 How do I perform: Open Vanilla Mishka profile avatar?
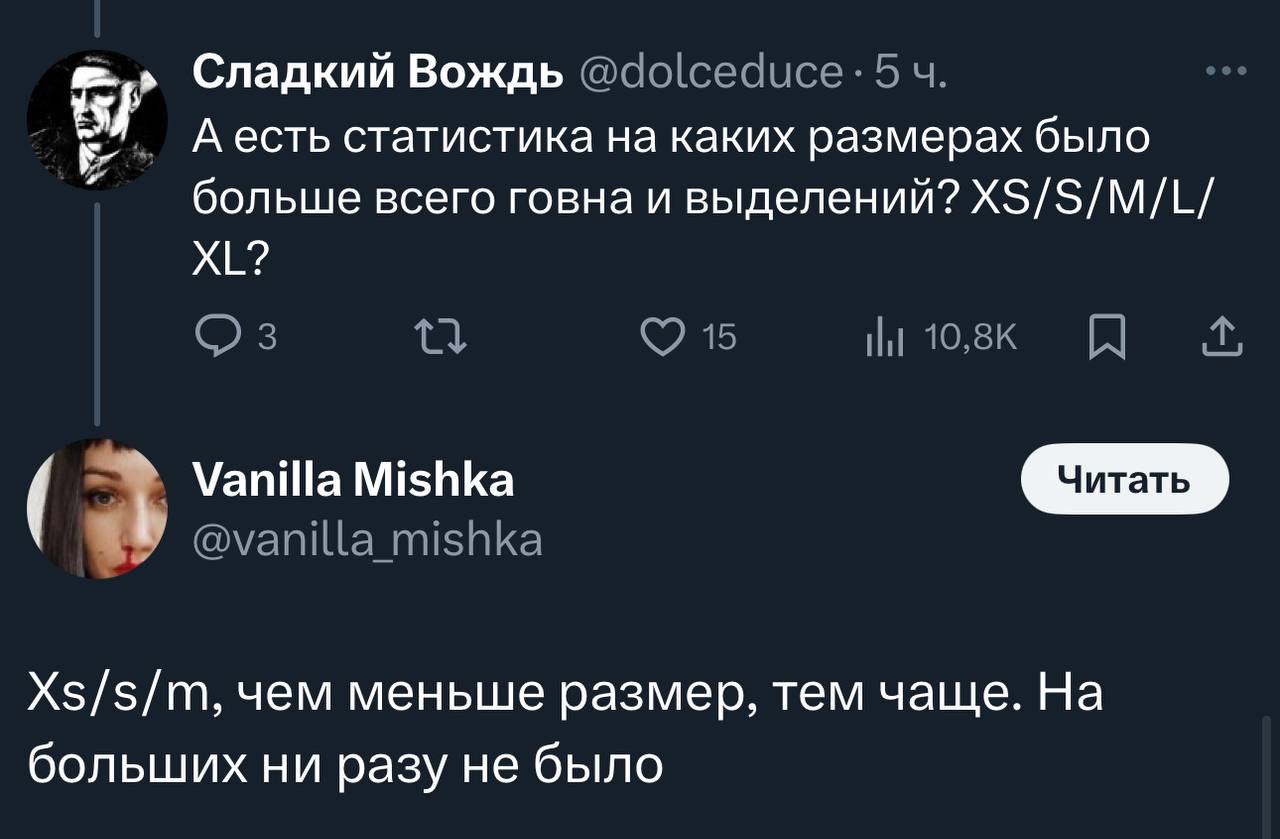point(97,508)
